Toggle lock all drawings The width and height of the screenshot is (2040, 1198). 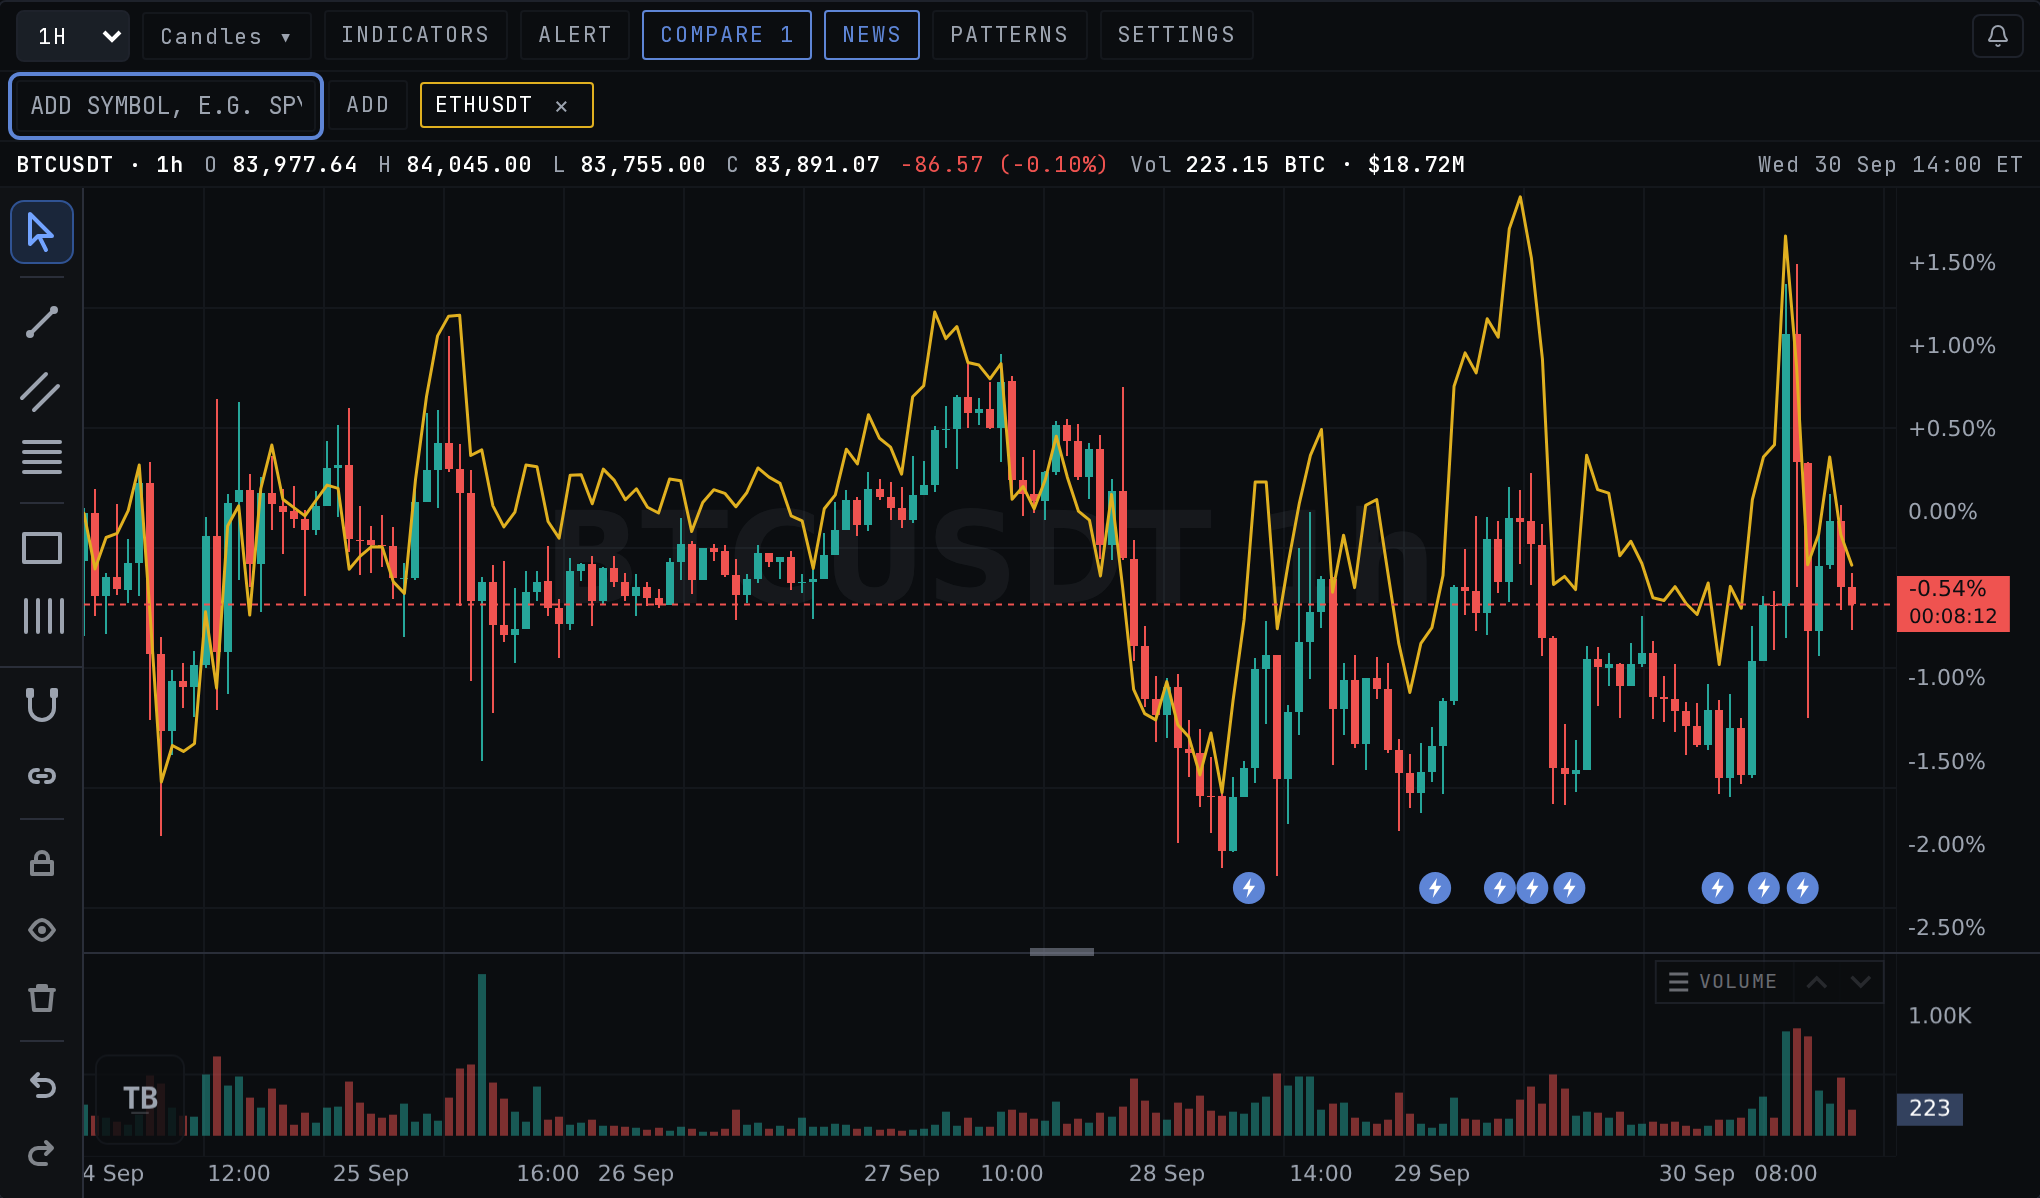(42, 863)
